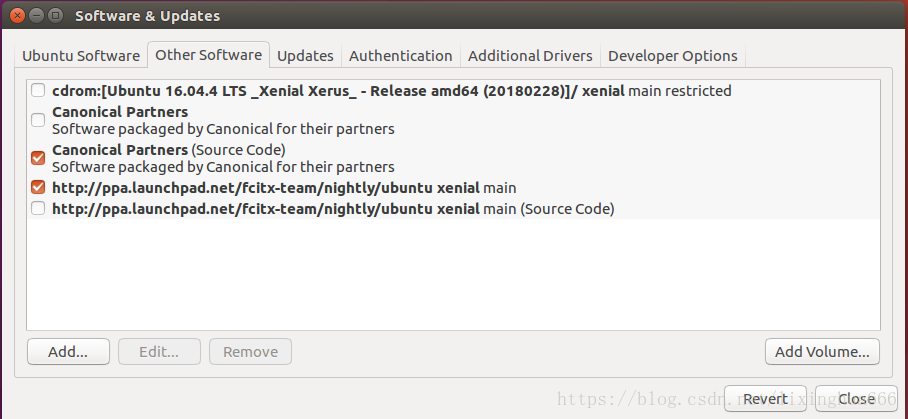This screenshot has height=419, width=908.
Task: Select the 'Canonical Partners (Source Code)' row text
Action: click(x=169, y=150)
